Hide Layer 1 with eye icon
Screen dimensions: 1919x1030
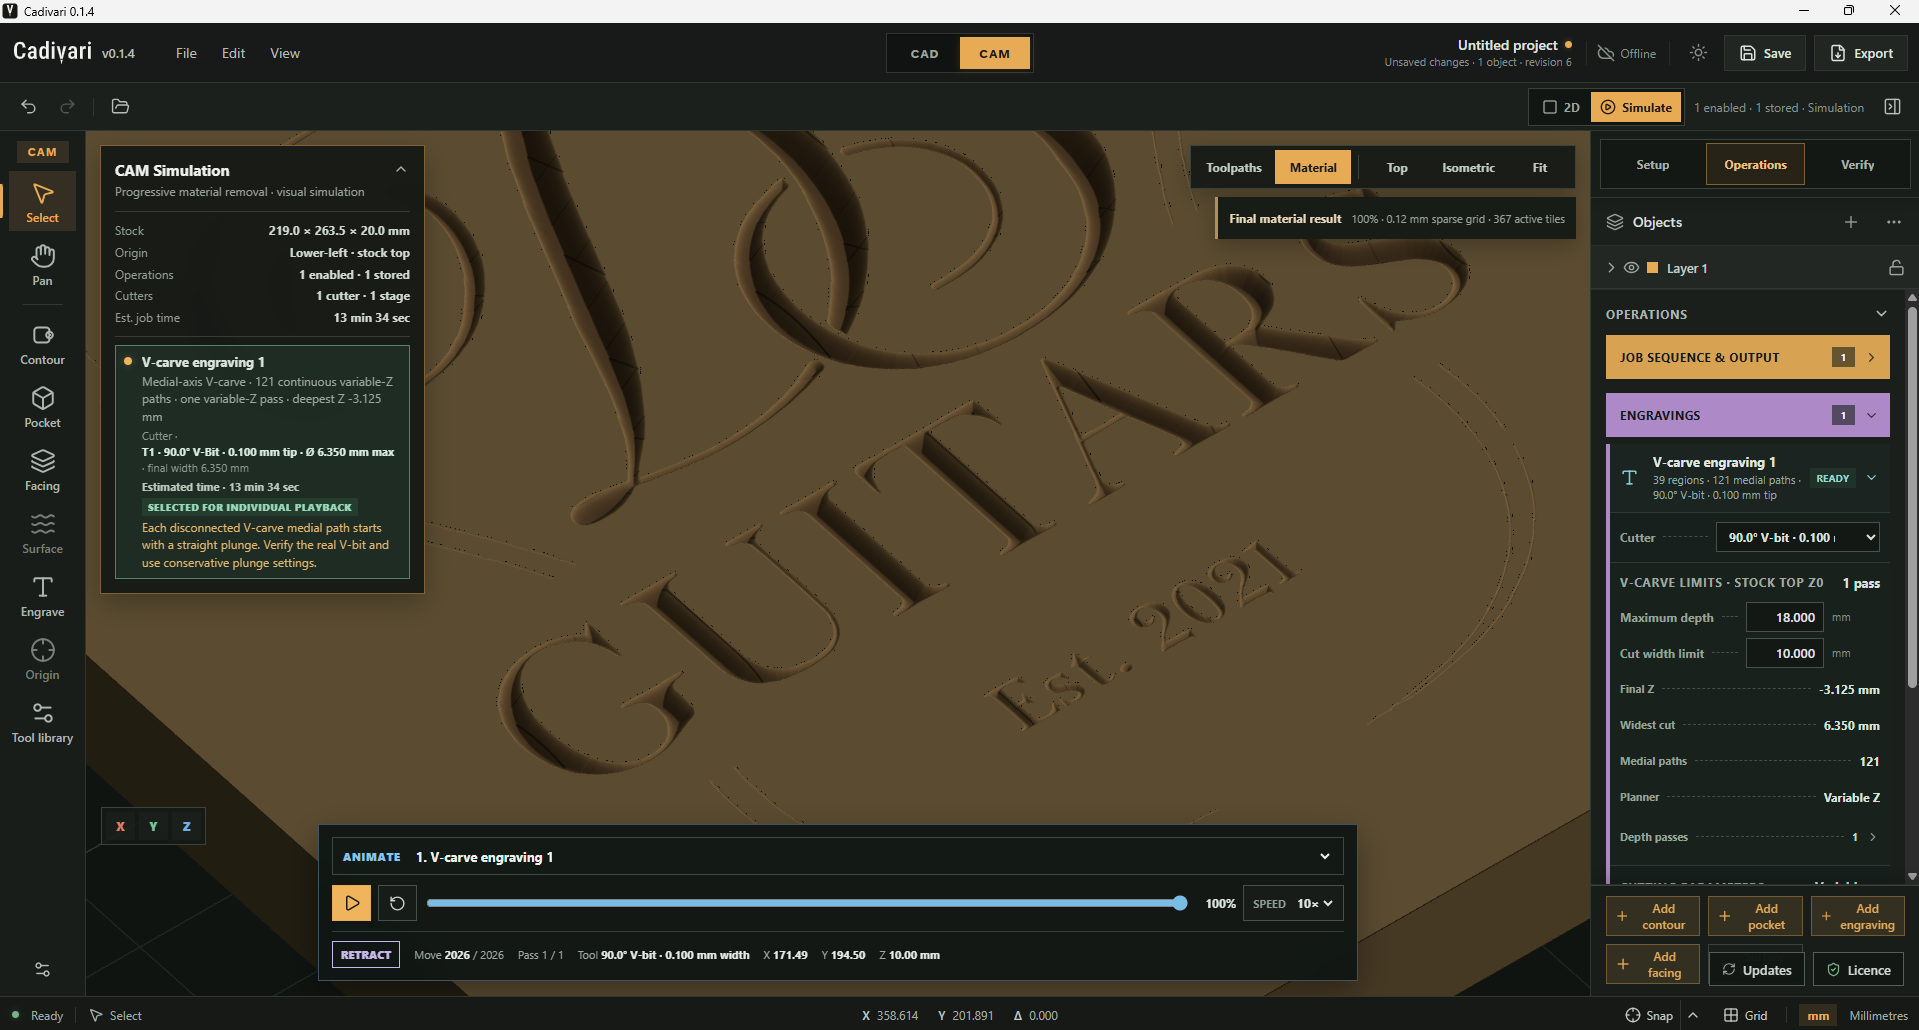pyautogui.click(x=1631, y=268)
